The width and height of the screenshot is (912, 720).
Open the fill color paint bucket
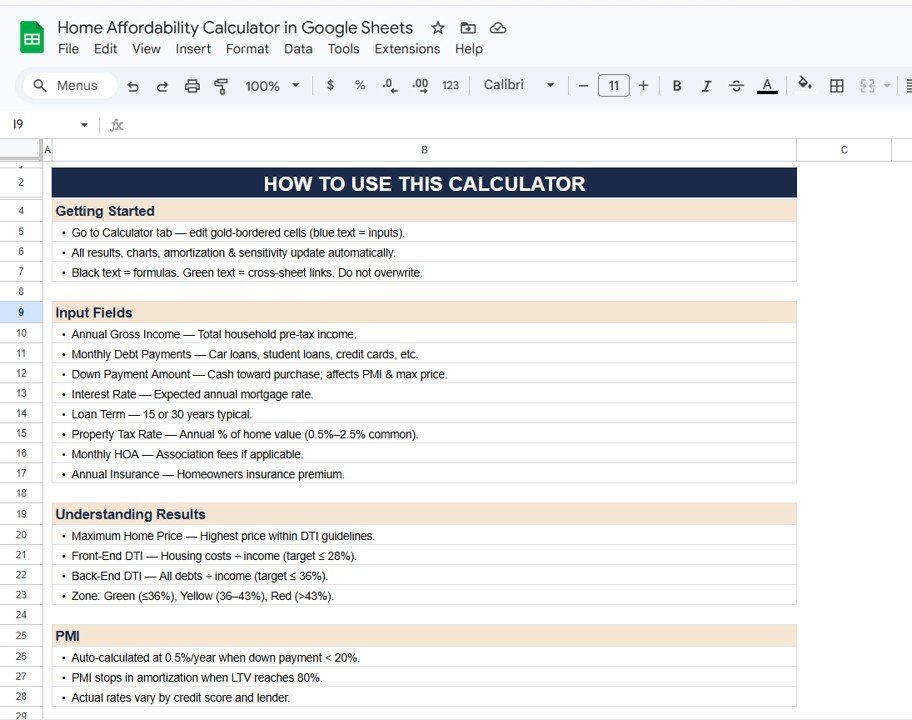pos(805,85)
